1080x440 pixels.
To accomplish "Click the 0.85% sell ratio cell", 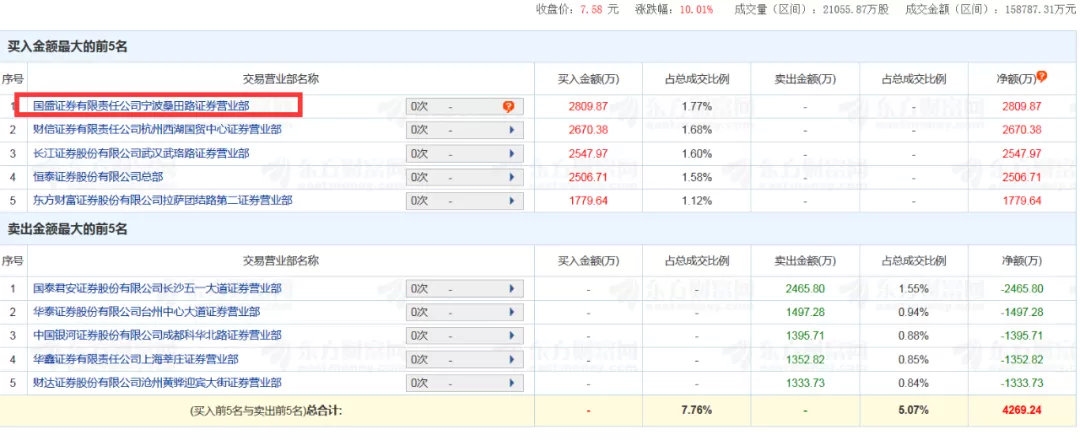I will (913, 359).
